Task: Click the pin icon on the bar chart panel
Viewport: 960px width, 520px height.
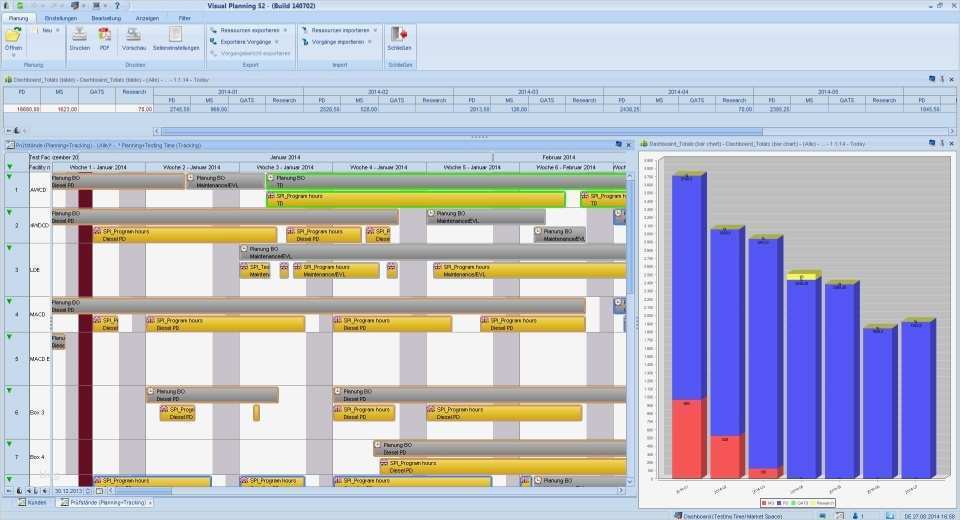Action: click(942, 143)
